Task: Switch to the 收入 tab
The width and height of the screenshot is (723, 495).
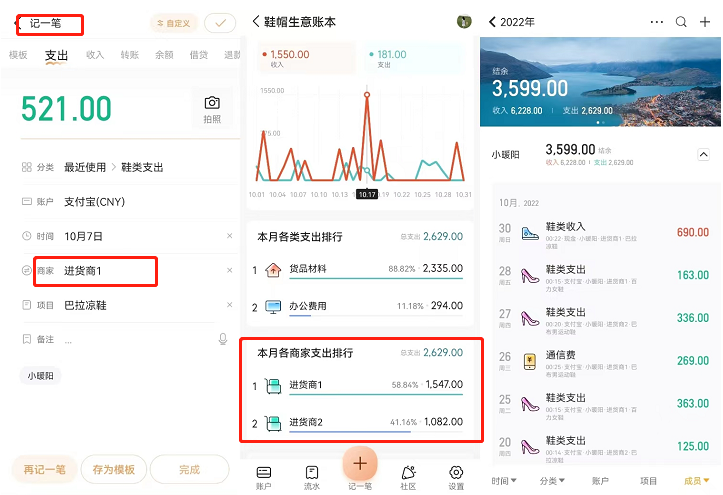Action: click(95, 56)
